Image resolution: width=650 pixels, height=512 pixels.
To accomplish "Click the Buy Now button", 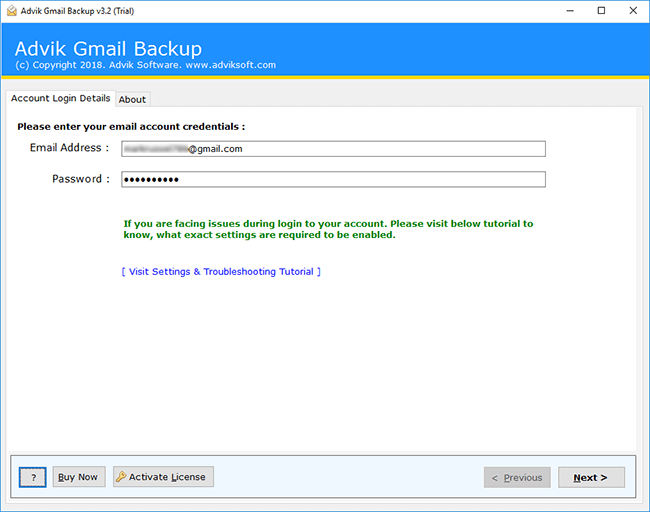I will (x=79, y=477).
